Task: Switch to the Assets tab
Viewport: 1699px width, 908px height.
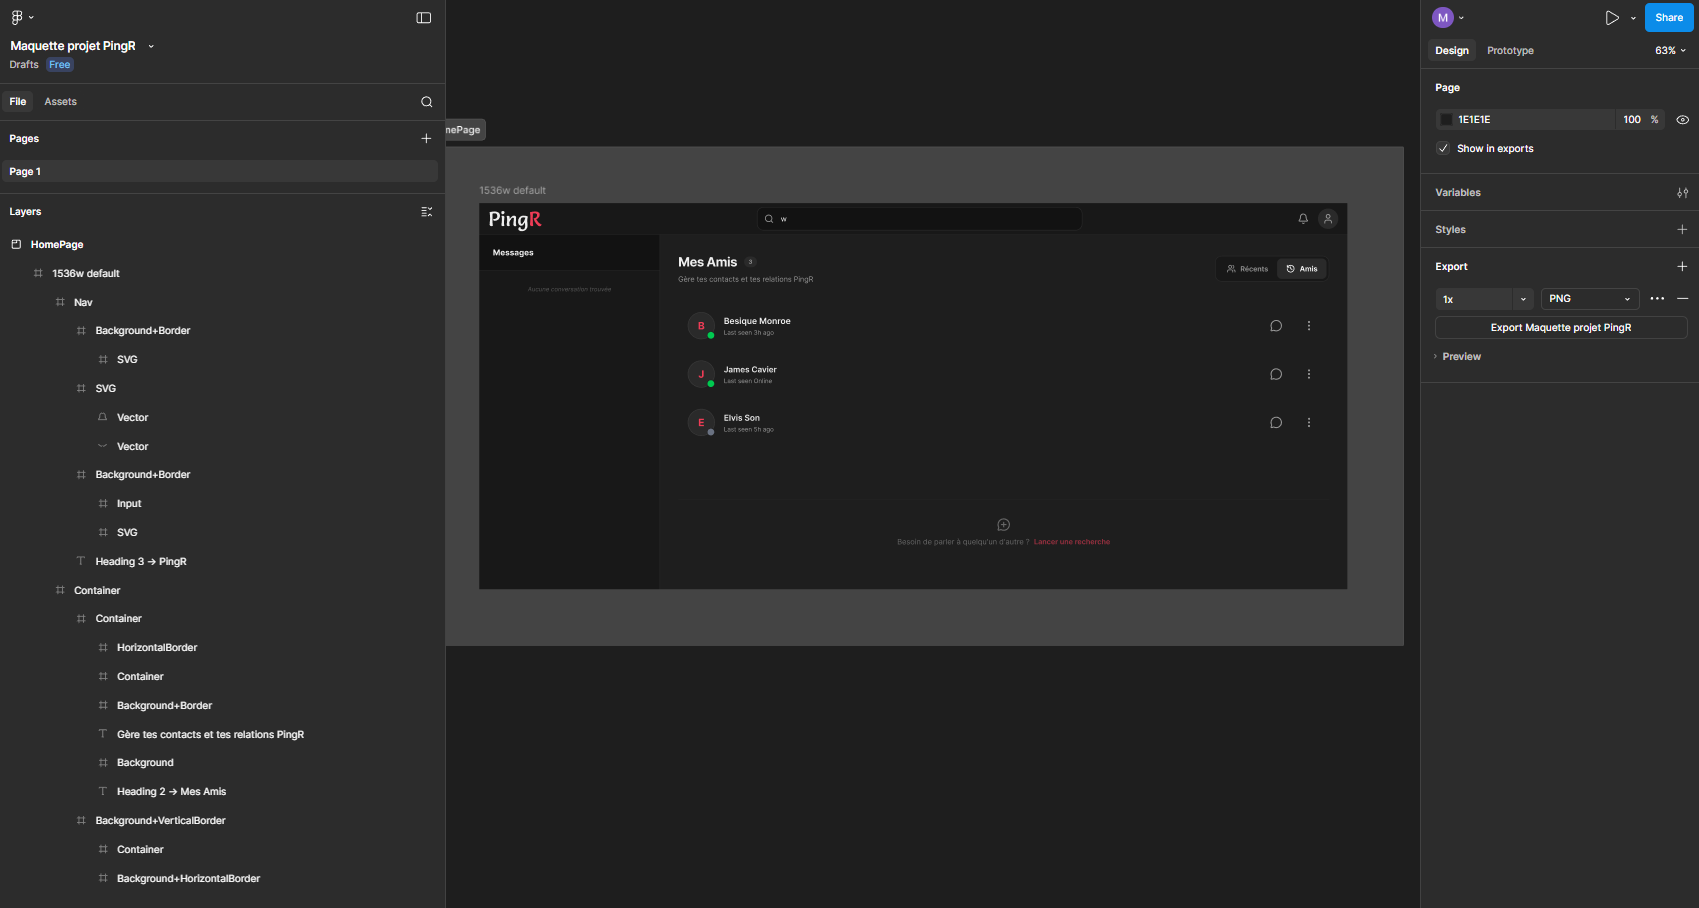Action: (x=60, y=102)
